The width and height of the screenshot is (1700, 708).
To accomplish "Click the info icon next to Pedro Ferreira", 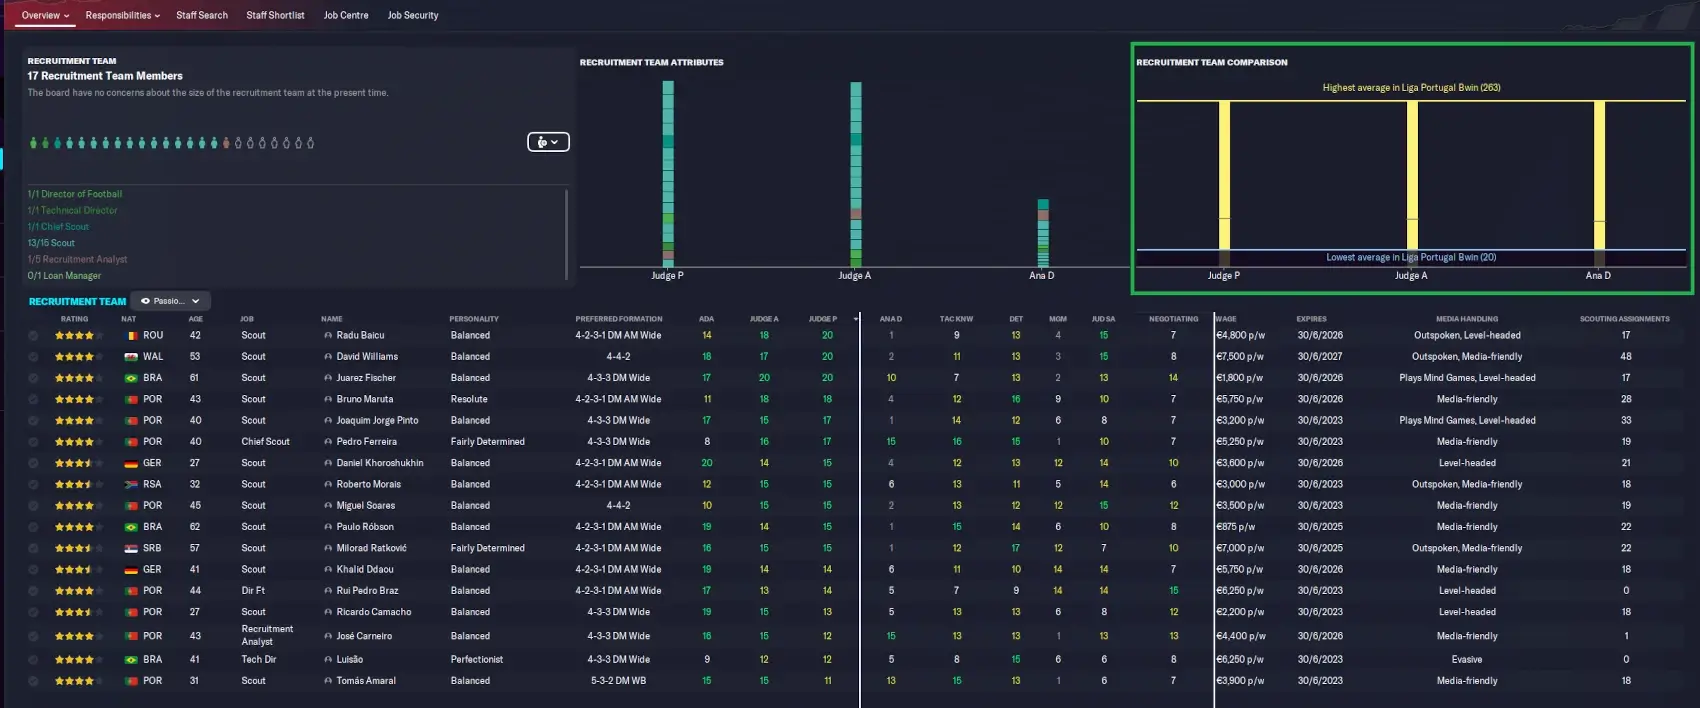I will click(328, 442).
